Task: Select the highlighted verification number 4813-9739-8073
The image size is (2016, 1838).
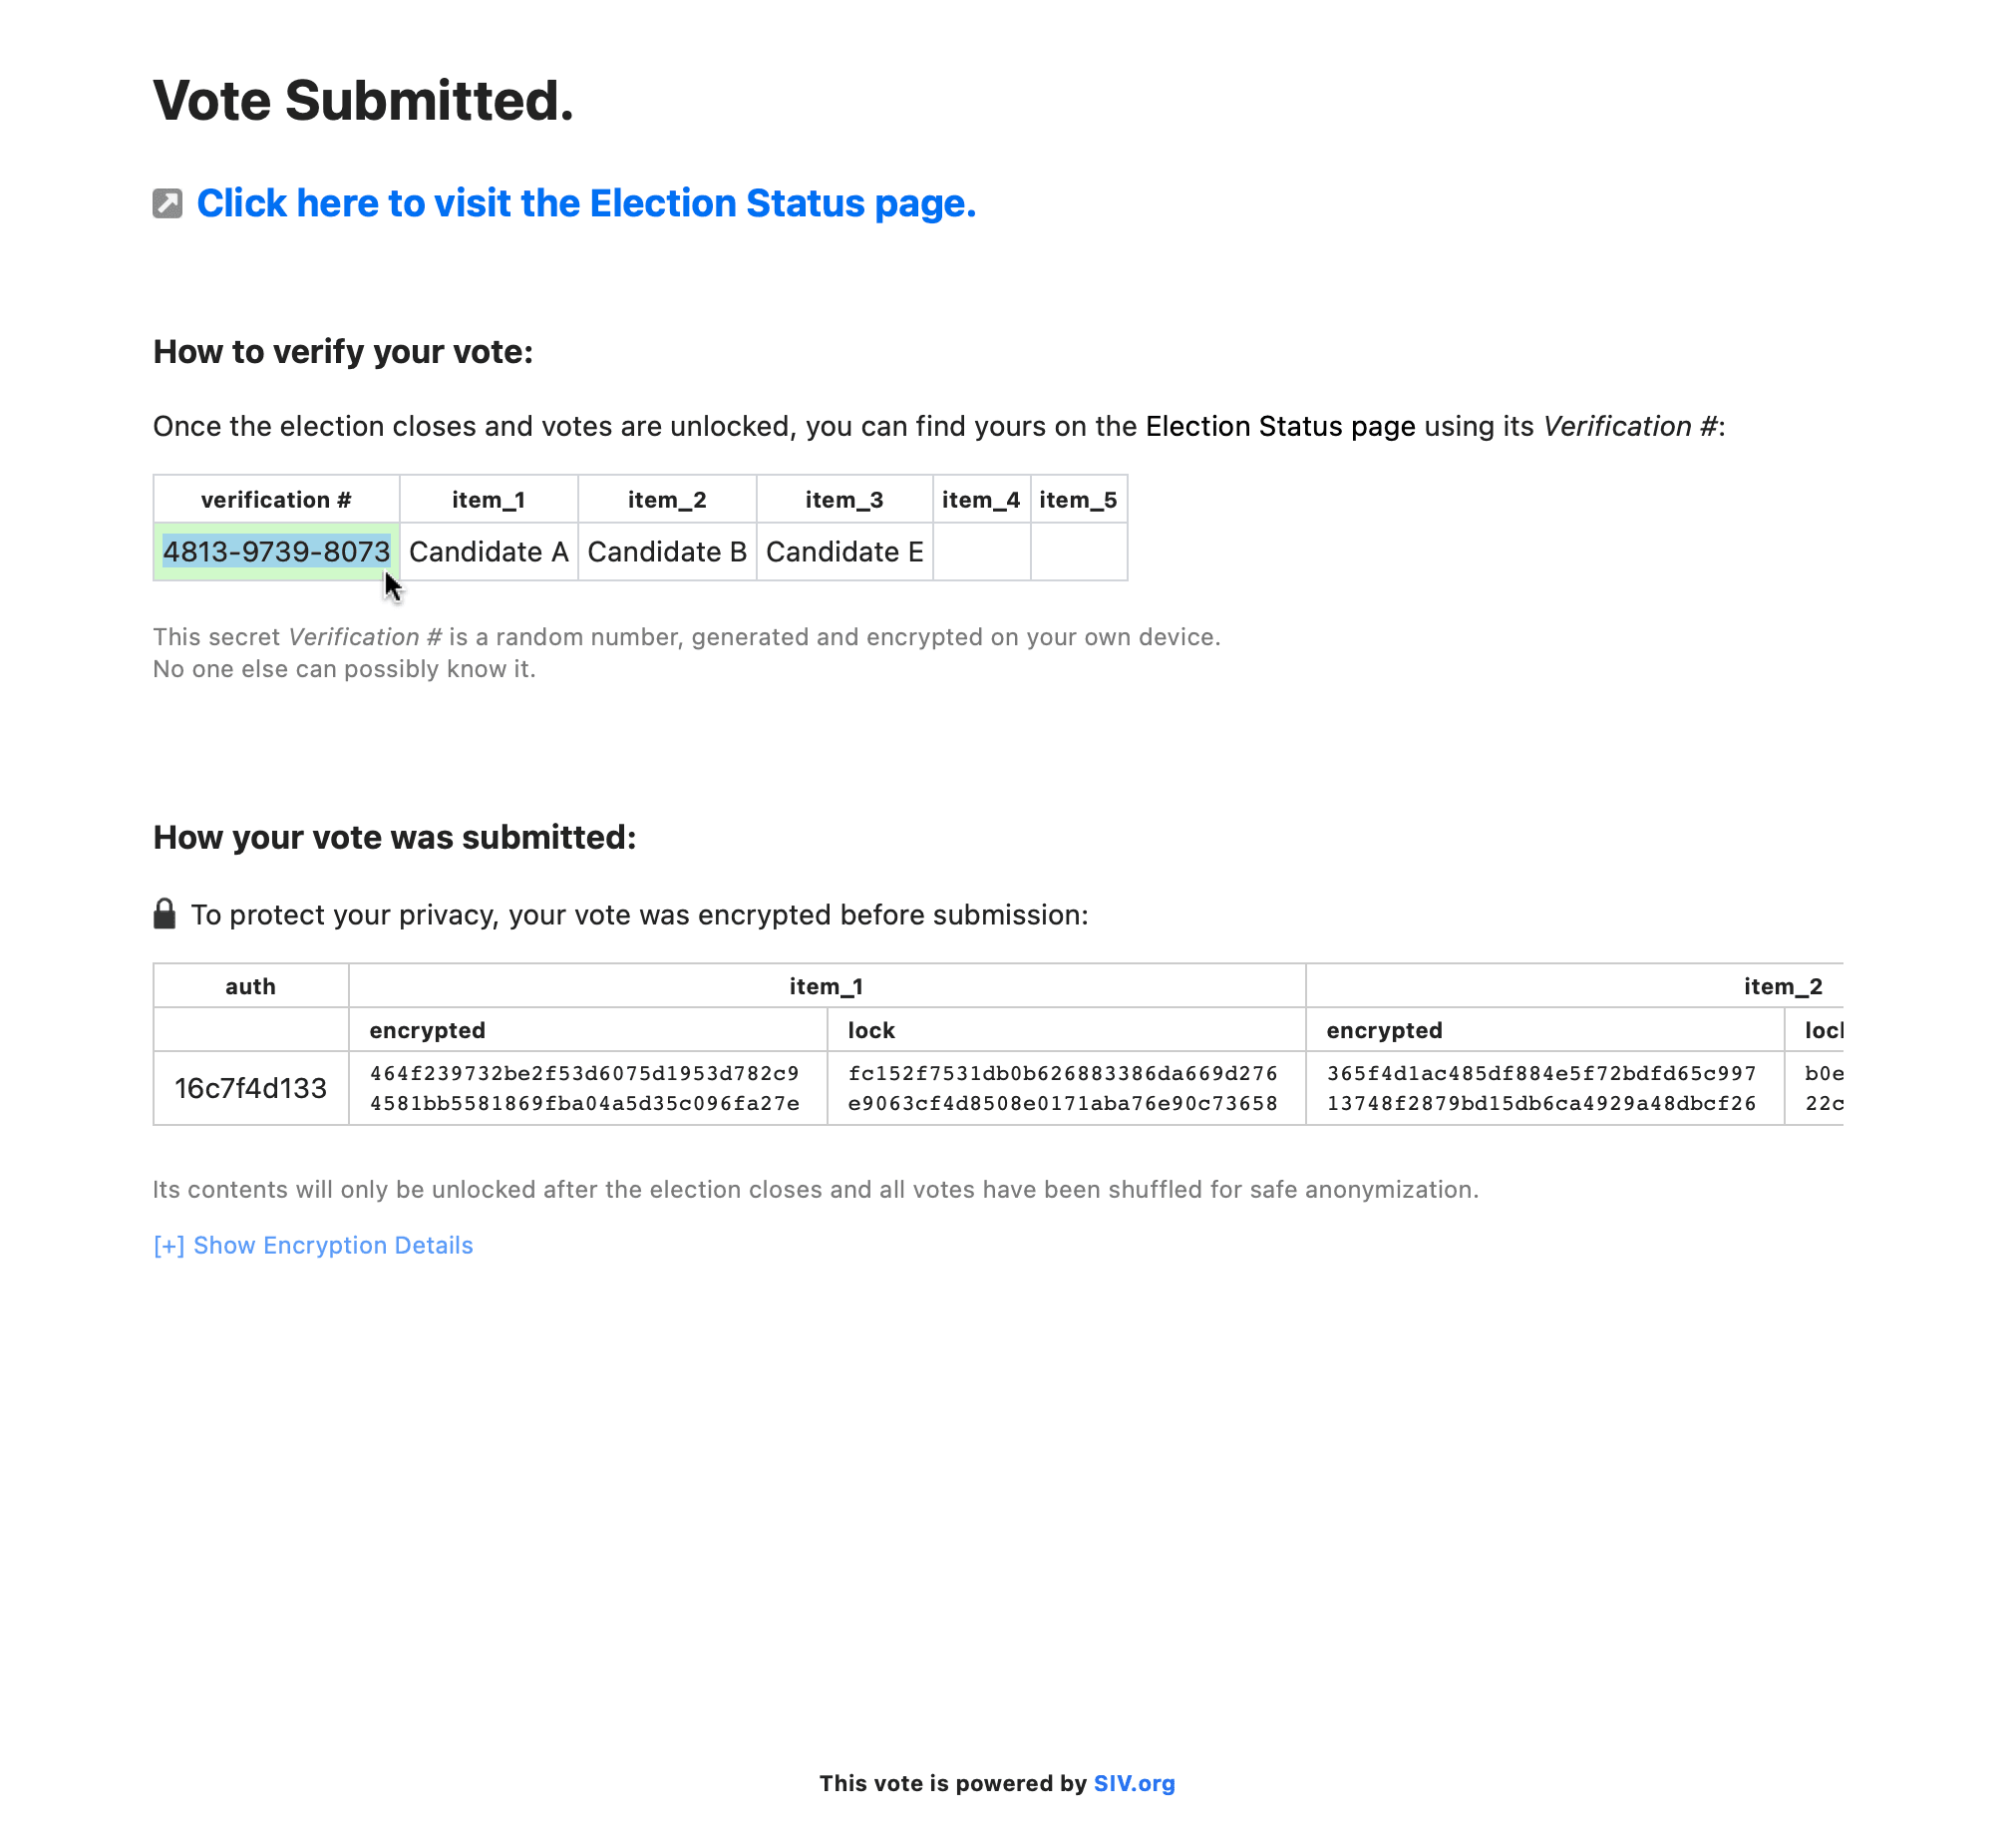Action: [276, 551]
